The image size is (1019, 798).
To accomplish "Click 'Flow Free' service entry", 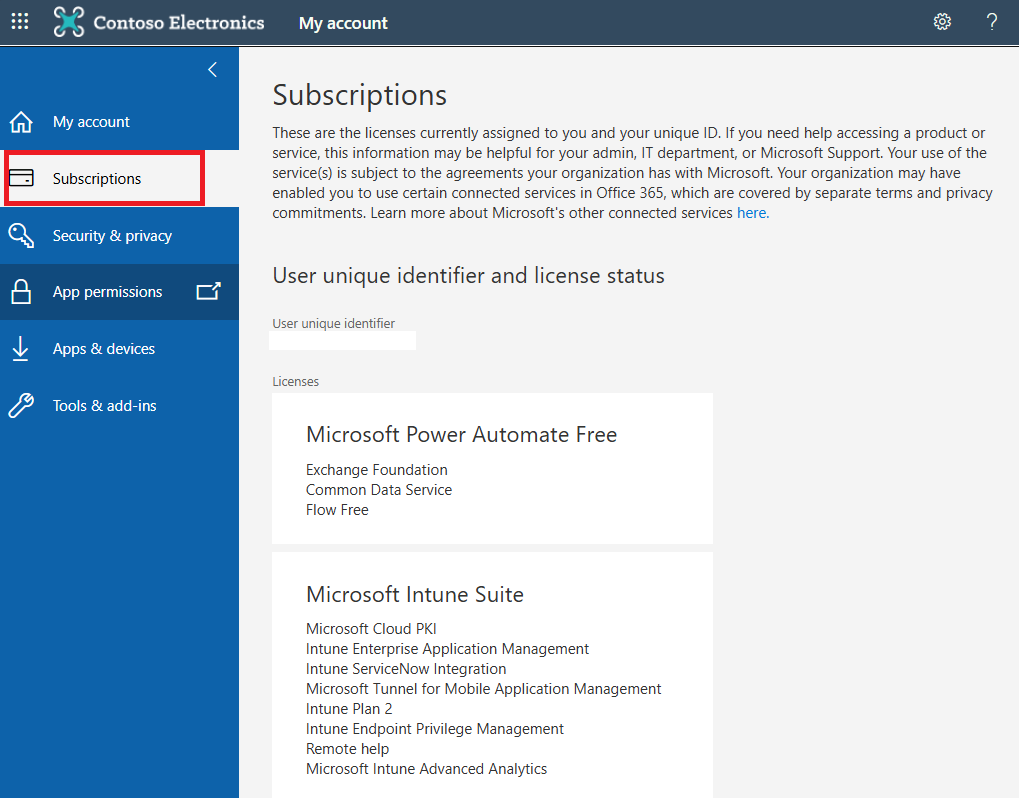I will coord(337,510).
